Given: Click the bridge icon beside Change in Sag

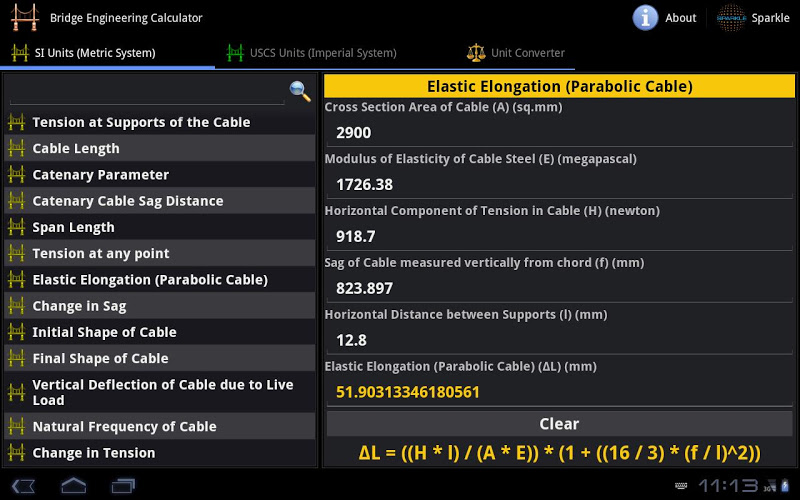Looking at the screenshot, I should click(16, 306).
